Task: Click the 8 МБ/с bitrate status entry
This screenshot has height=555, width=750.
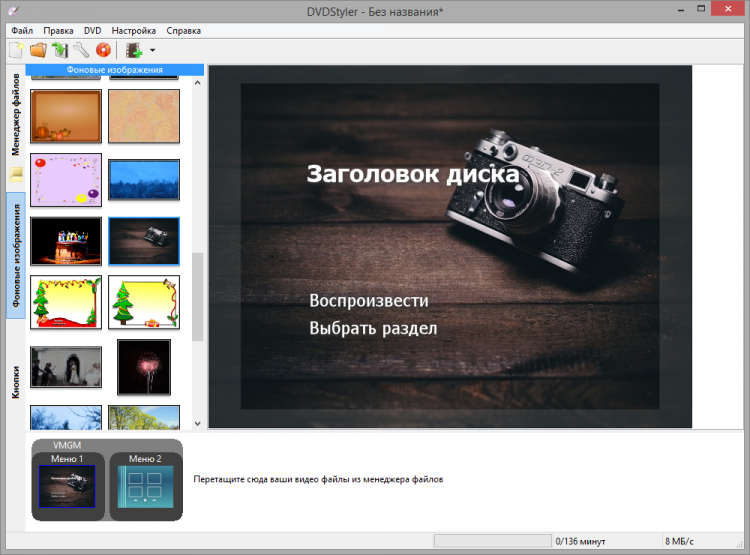Action: pos(679,541)
